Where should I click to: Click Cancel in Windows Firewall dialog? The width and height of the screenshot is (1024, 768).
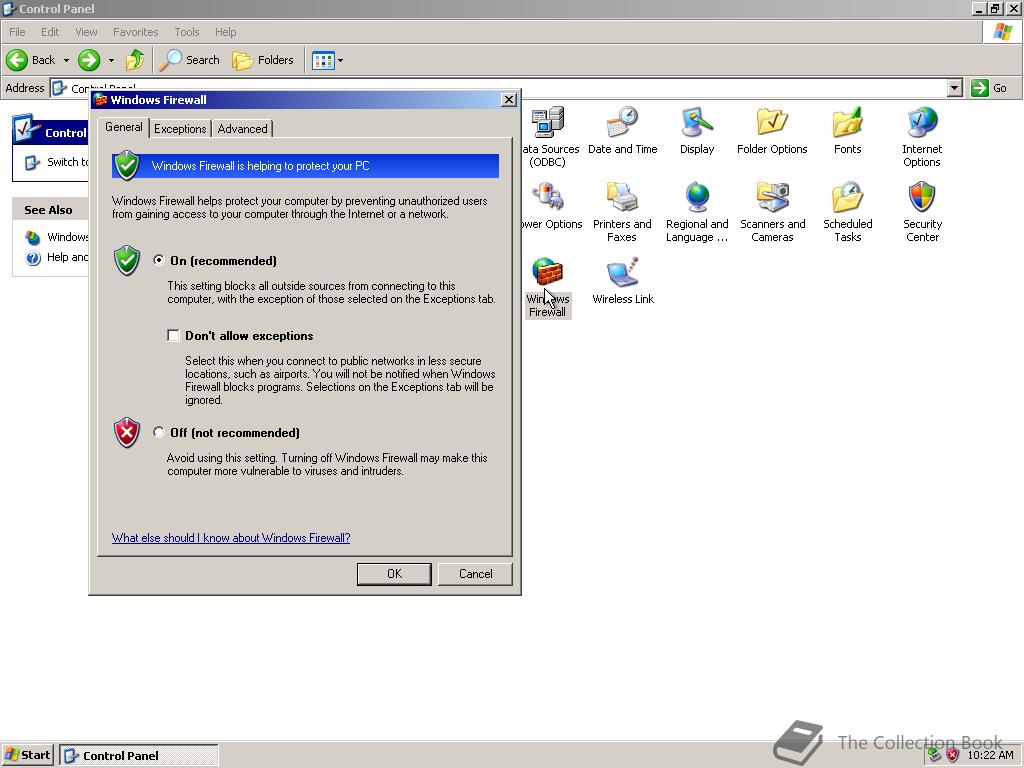click(x=475, y=573)
